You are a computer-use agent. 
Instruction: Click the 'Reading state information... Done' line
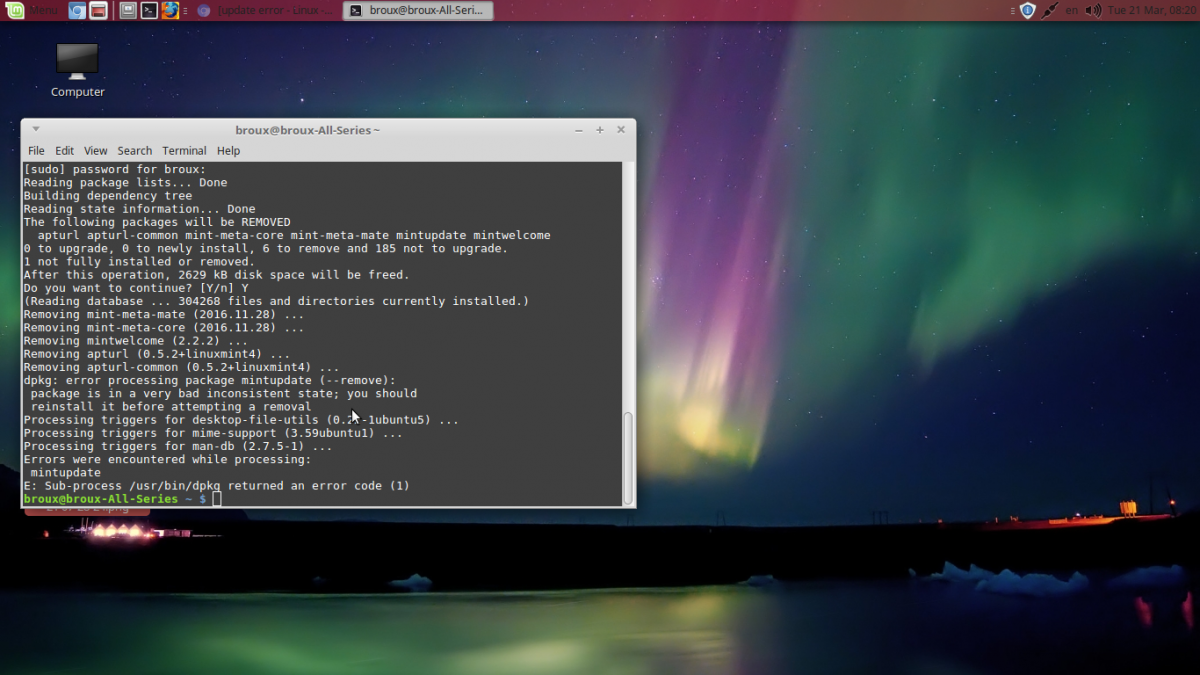click(139, 210)
